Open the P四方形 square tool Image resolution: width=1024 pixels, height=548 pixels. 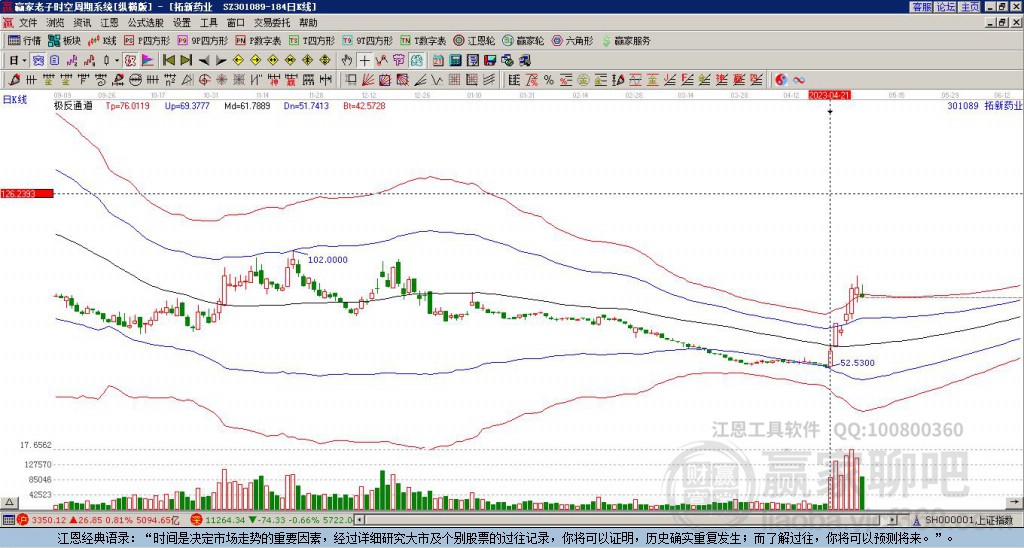click(x=147, y=40)
